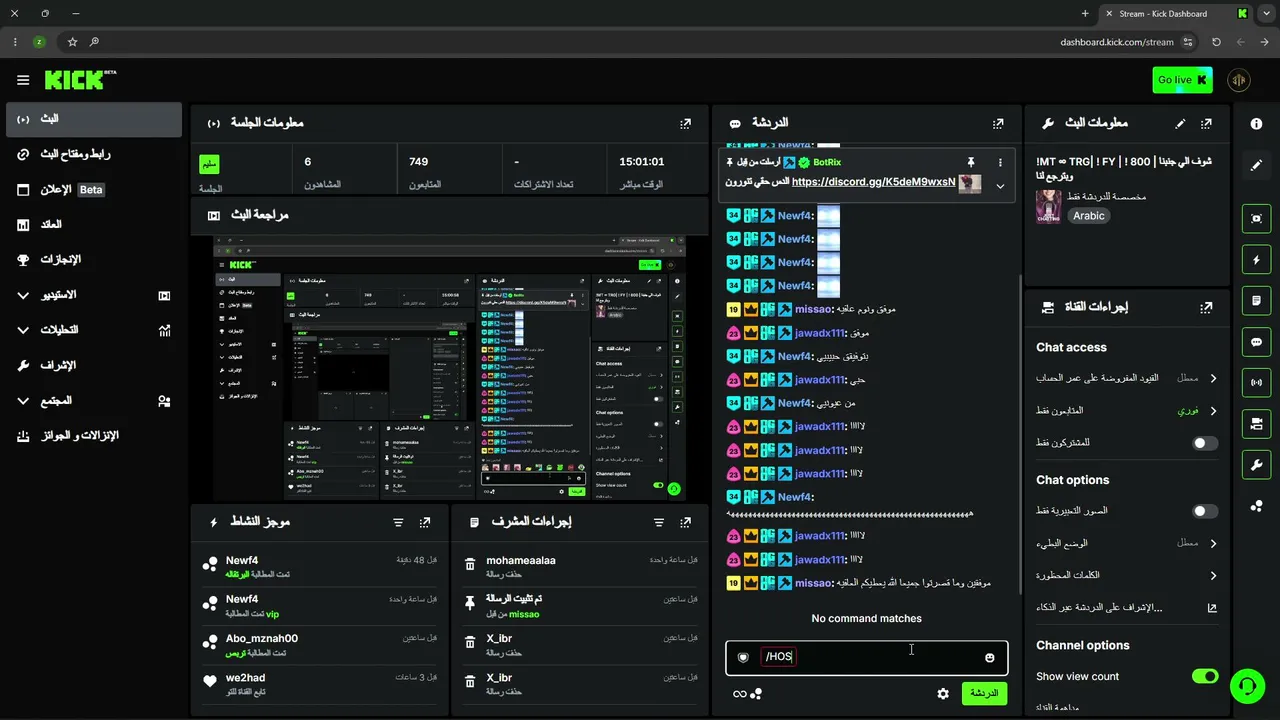Click the Go live button
The width and height of the screenshot is (1280, 720).
[x=1182, y=80]
